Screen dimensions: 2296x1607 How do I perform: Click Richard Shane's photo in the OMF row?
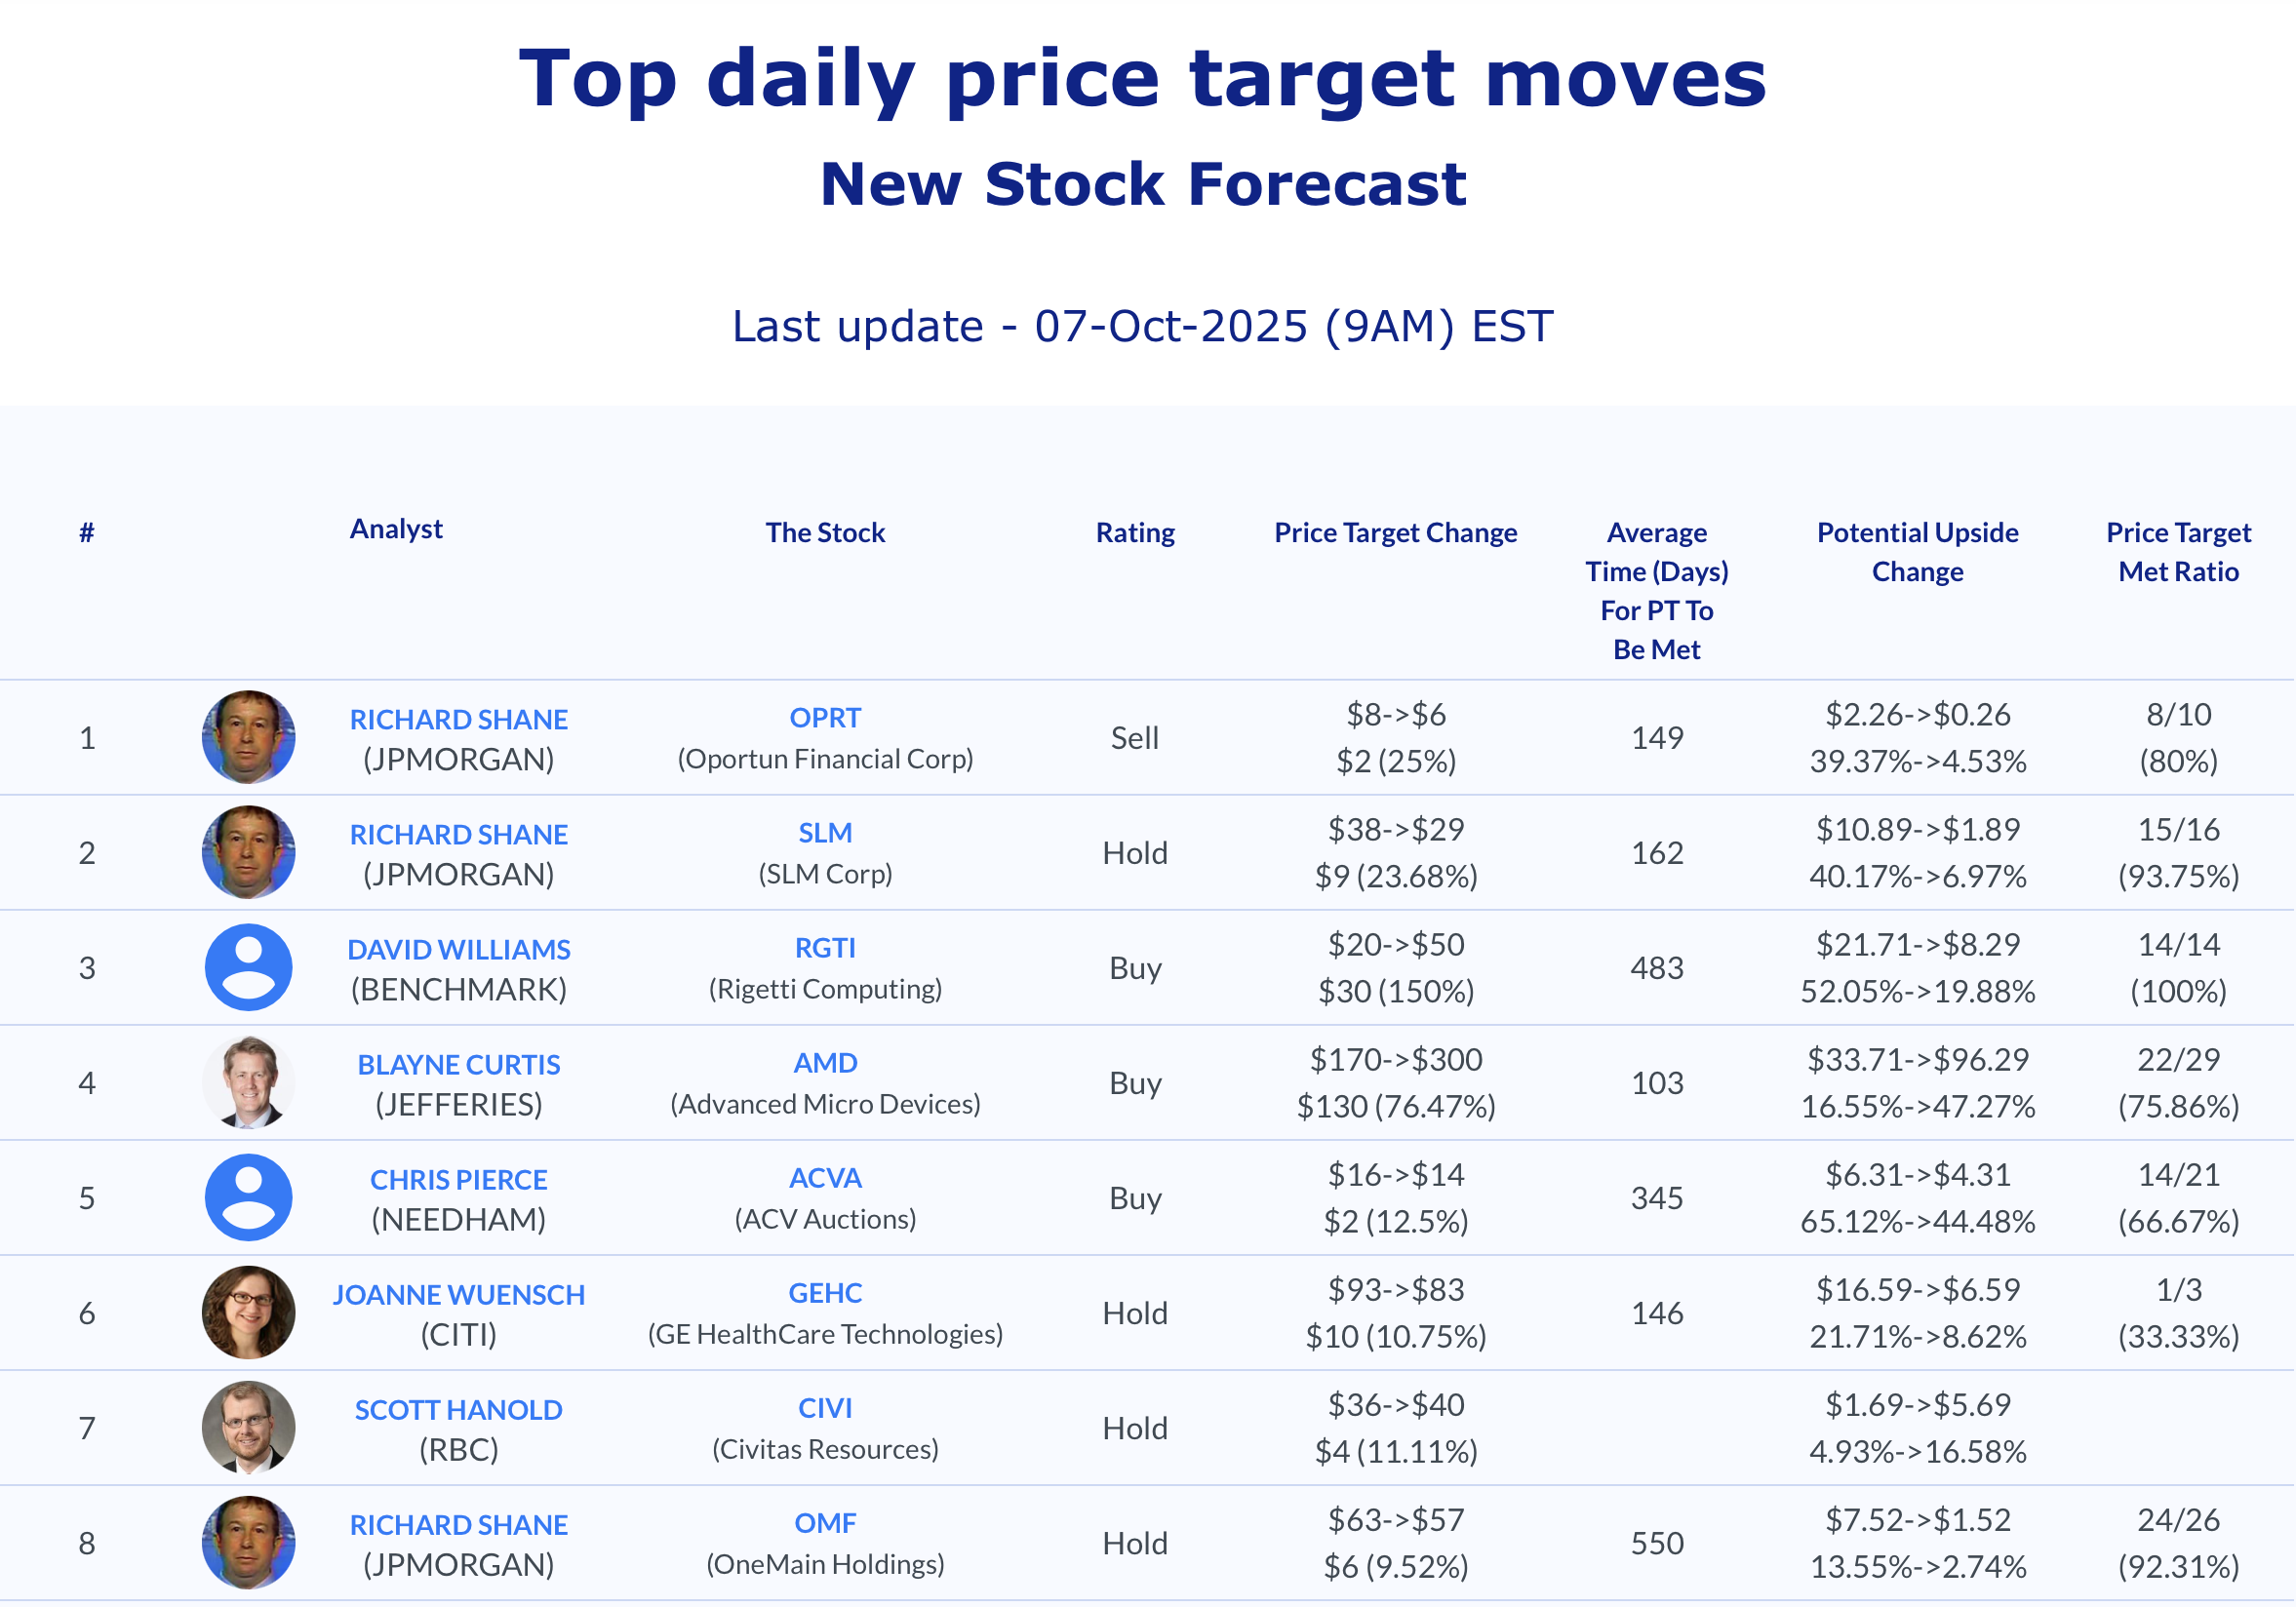[248, 1542]
